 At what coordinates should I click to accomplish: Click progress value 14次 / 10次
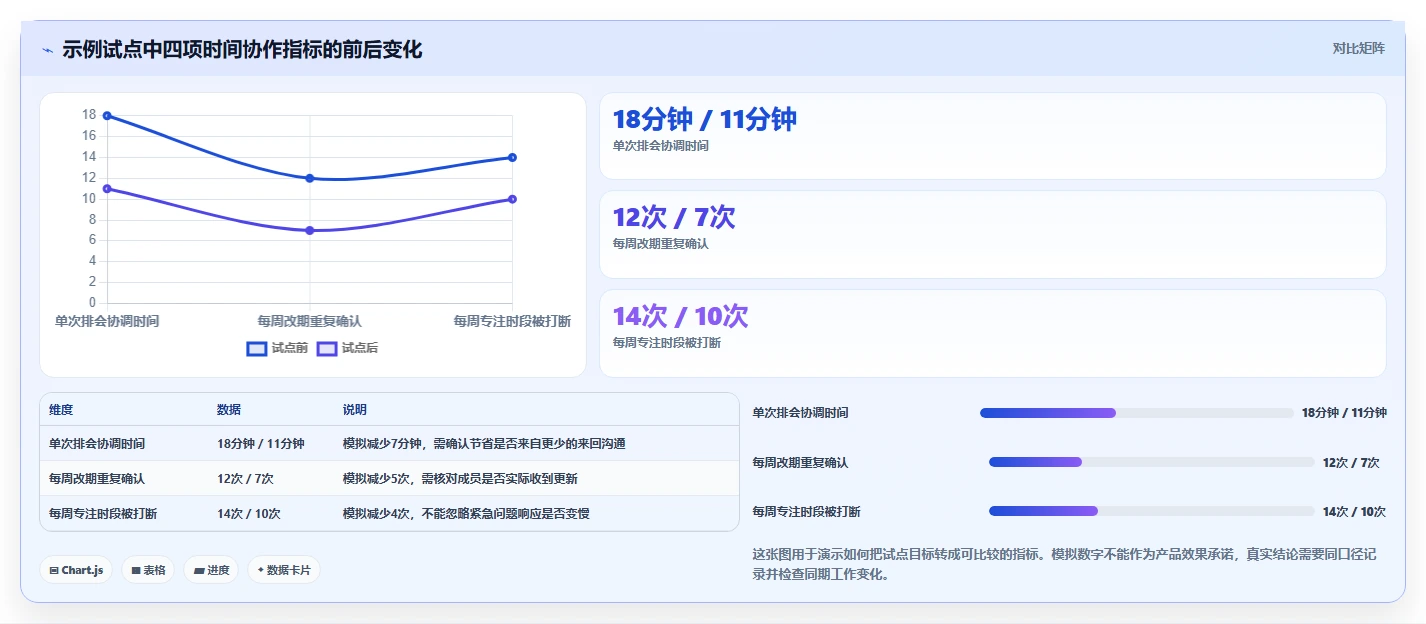click(1354, 512)
